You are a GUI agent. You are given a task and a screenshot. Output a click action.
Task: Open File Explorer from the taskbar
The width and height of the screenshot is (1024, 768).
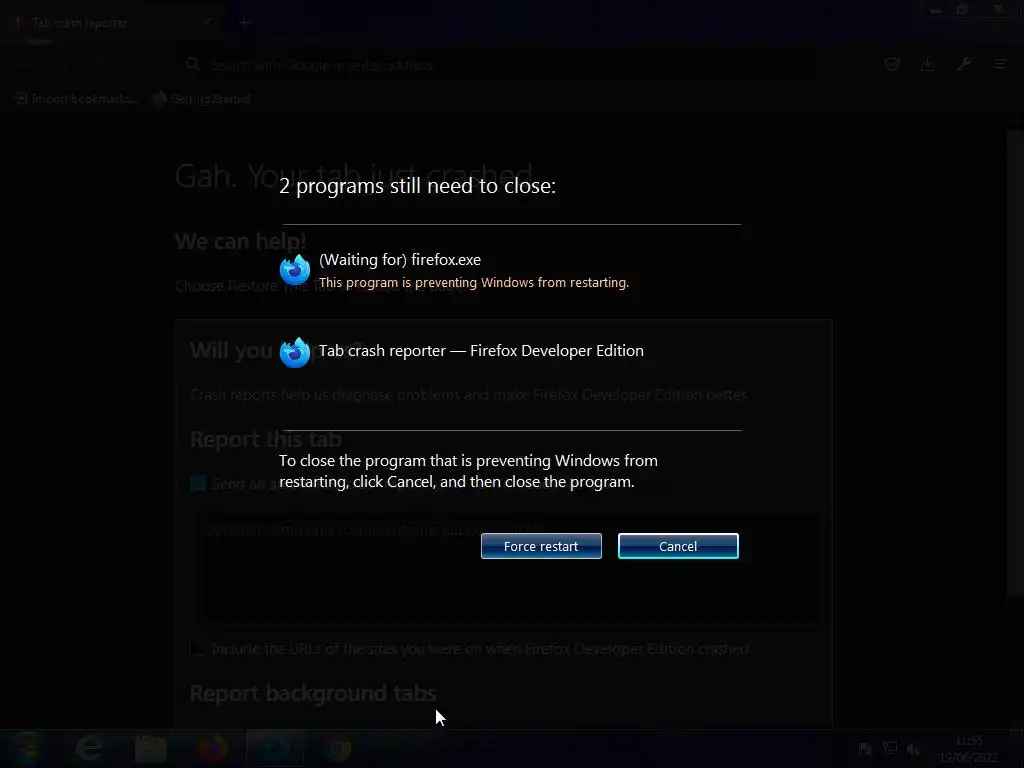[x=150, y=748]
